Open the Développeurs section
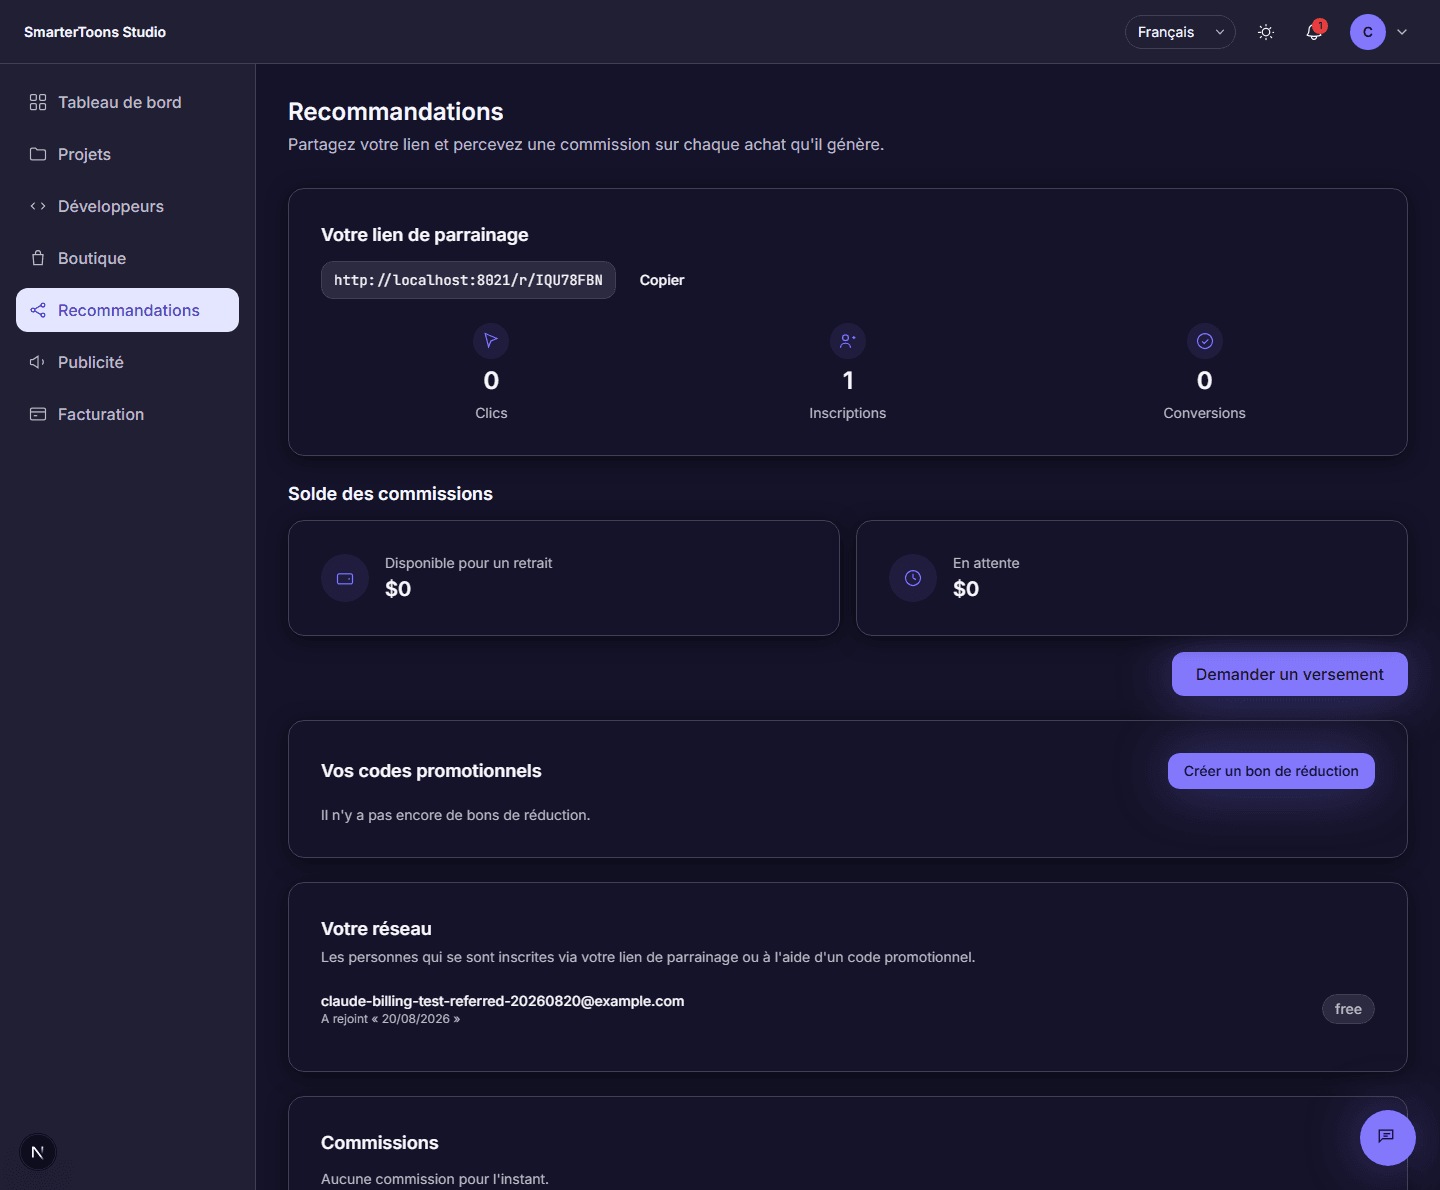 (x=127, y=206)
